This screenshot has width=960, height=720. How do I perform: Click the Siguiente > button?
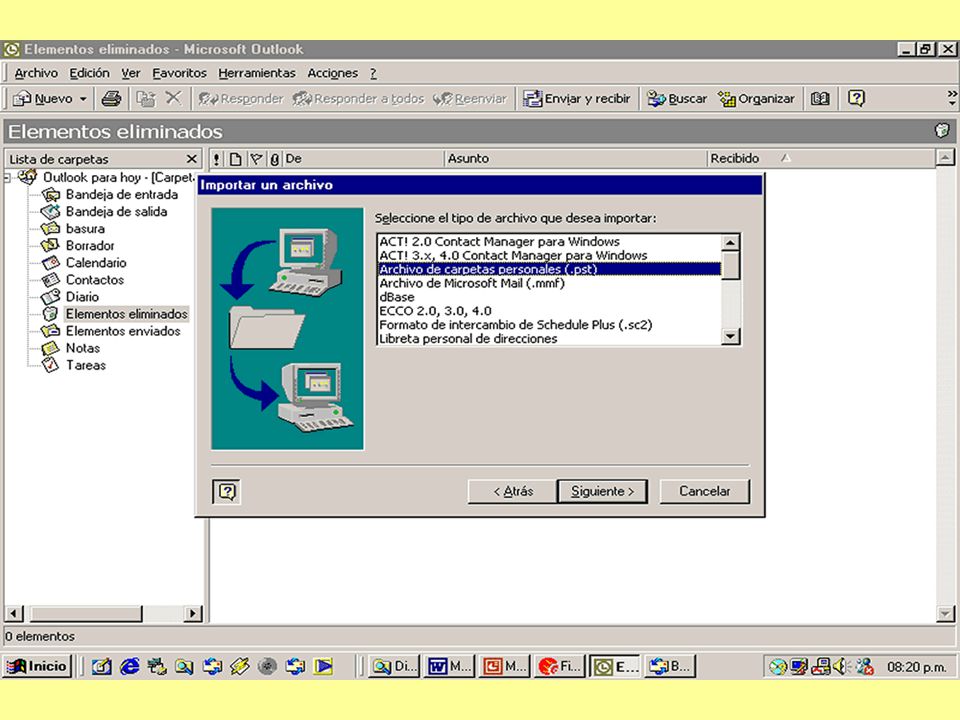coord(602,492)
